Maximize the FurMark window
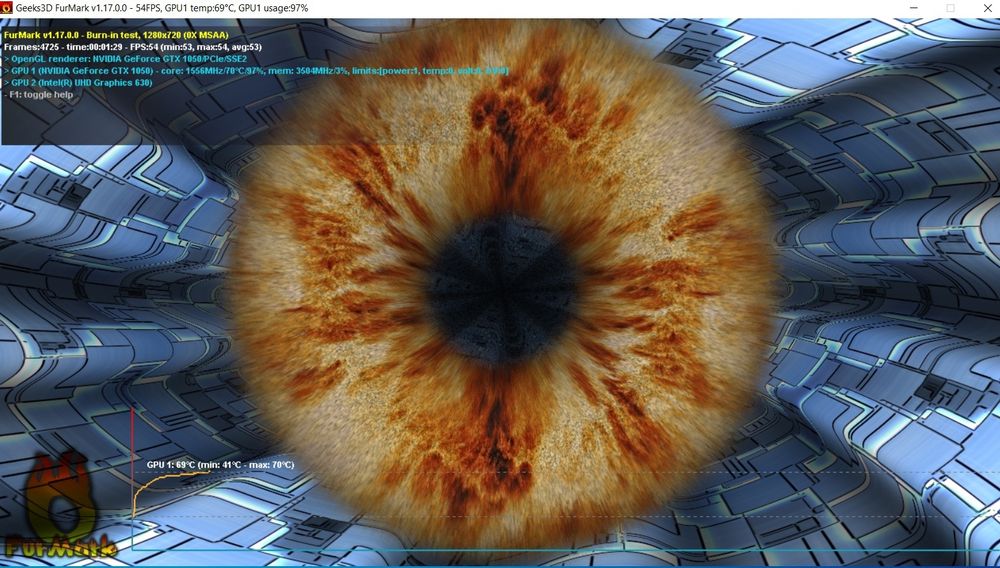The height and width of the screenshot is (568, 1000). (950, 8)
